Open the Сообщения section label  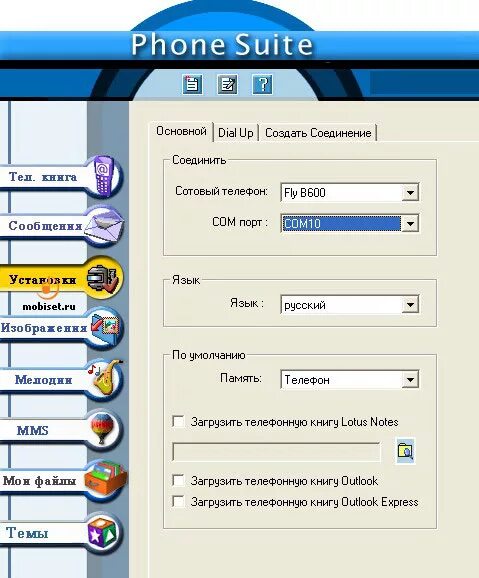click(x=45, y=226)
